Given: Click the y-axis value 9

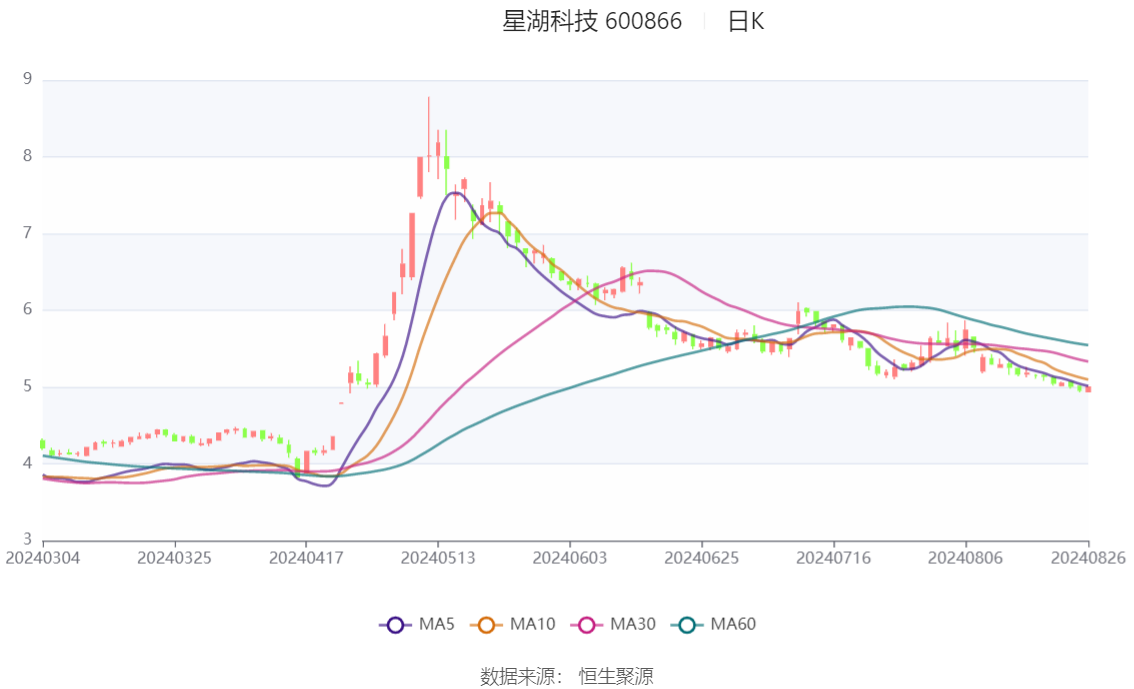Looking at the screenshot, I should point(27,79).
